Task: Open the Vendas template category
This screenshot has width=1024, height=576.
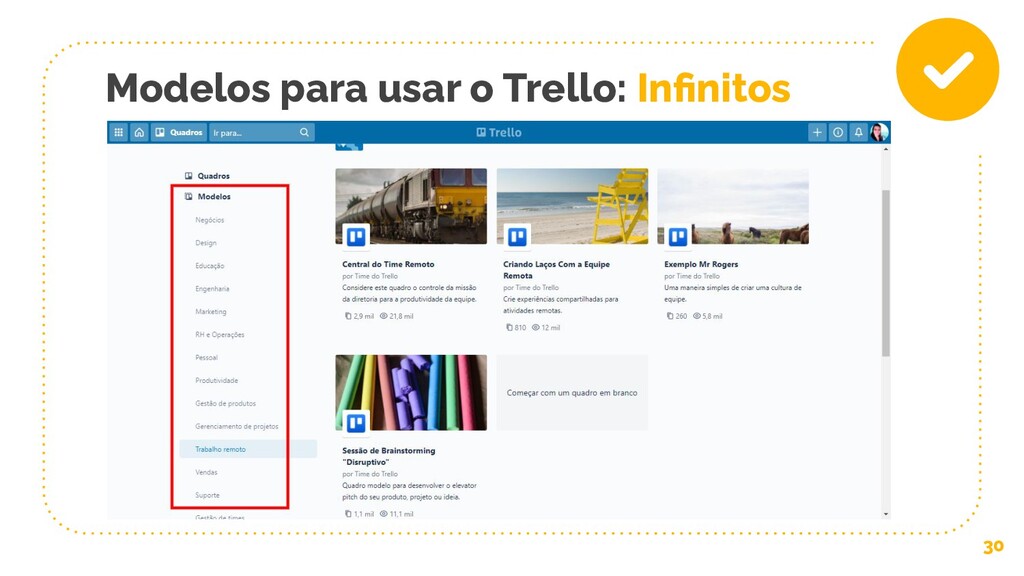Action: tap(206, 472)
